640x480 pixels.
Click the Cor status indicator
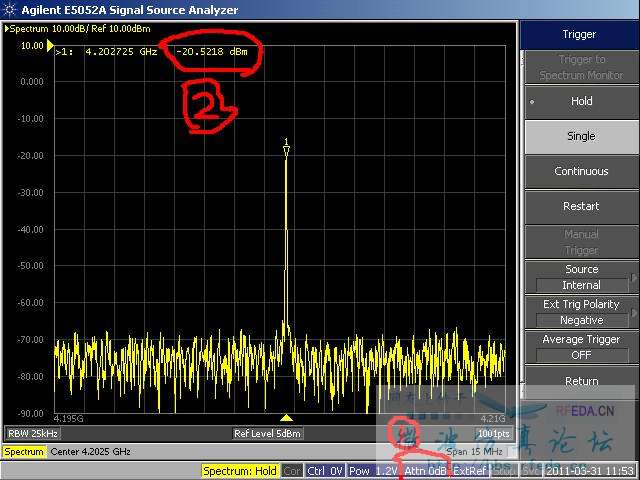pos(291,471)
